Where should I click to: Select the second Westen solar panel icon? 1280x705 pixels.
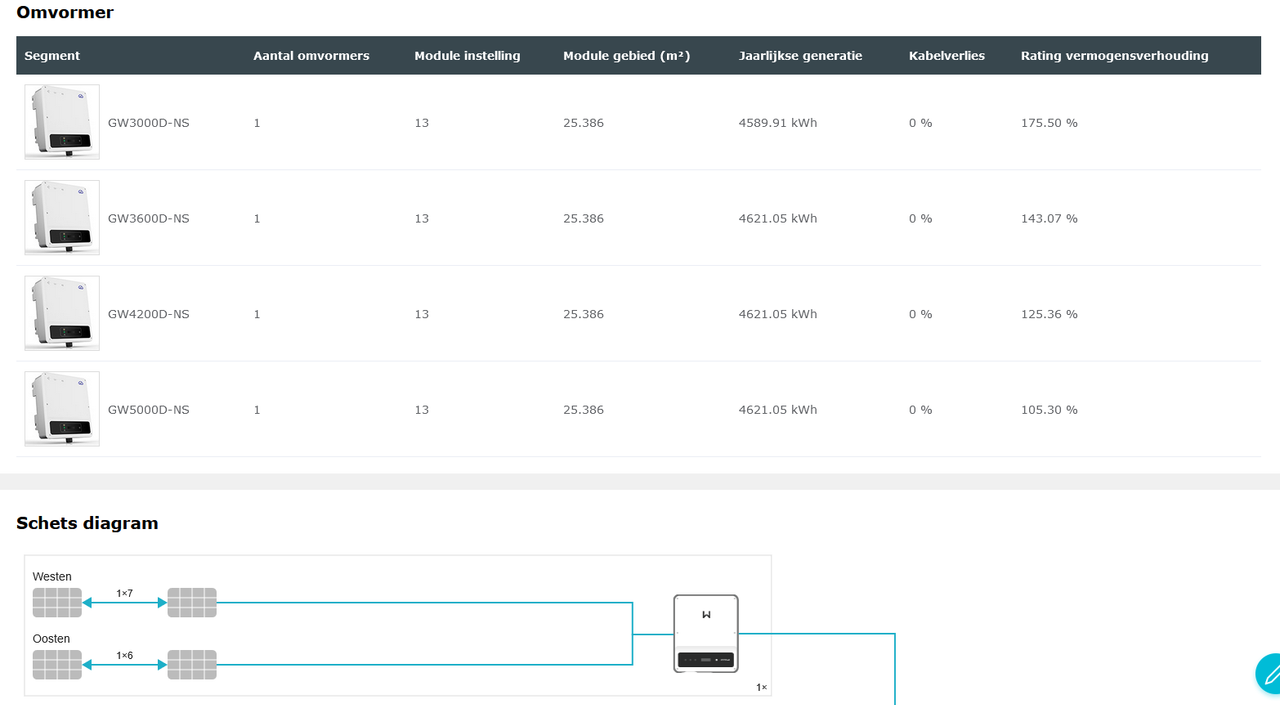point(192,603)
